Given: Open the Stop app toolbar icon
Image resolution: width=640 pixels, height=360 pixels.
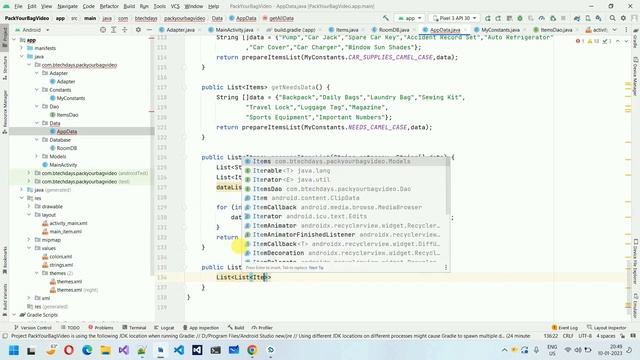Looking at the screenshot, I should click(x=563, y=18).
